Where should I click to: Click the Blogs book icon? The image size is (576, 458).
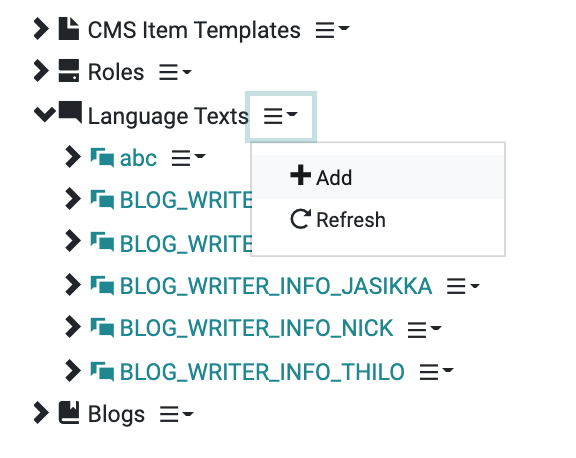point(69,413)
